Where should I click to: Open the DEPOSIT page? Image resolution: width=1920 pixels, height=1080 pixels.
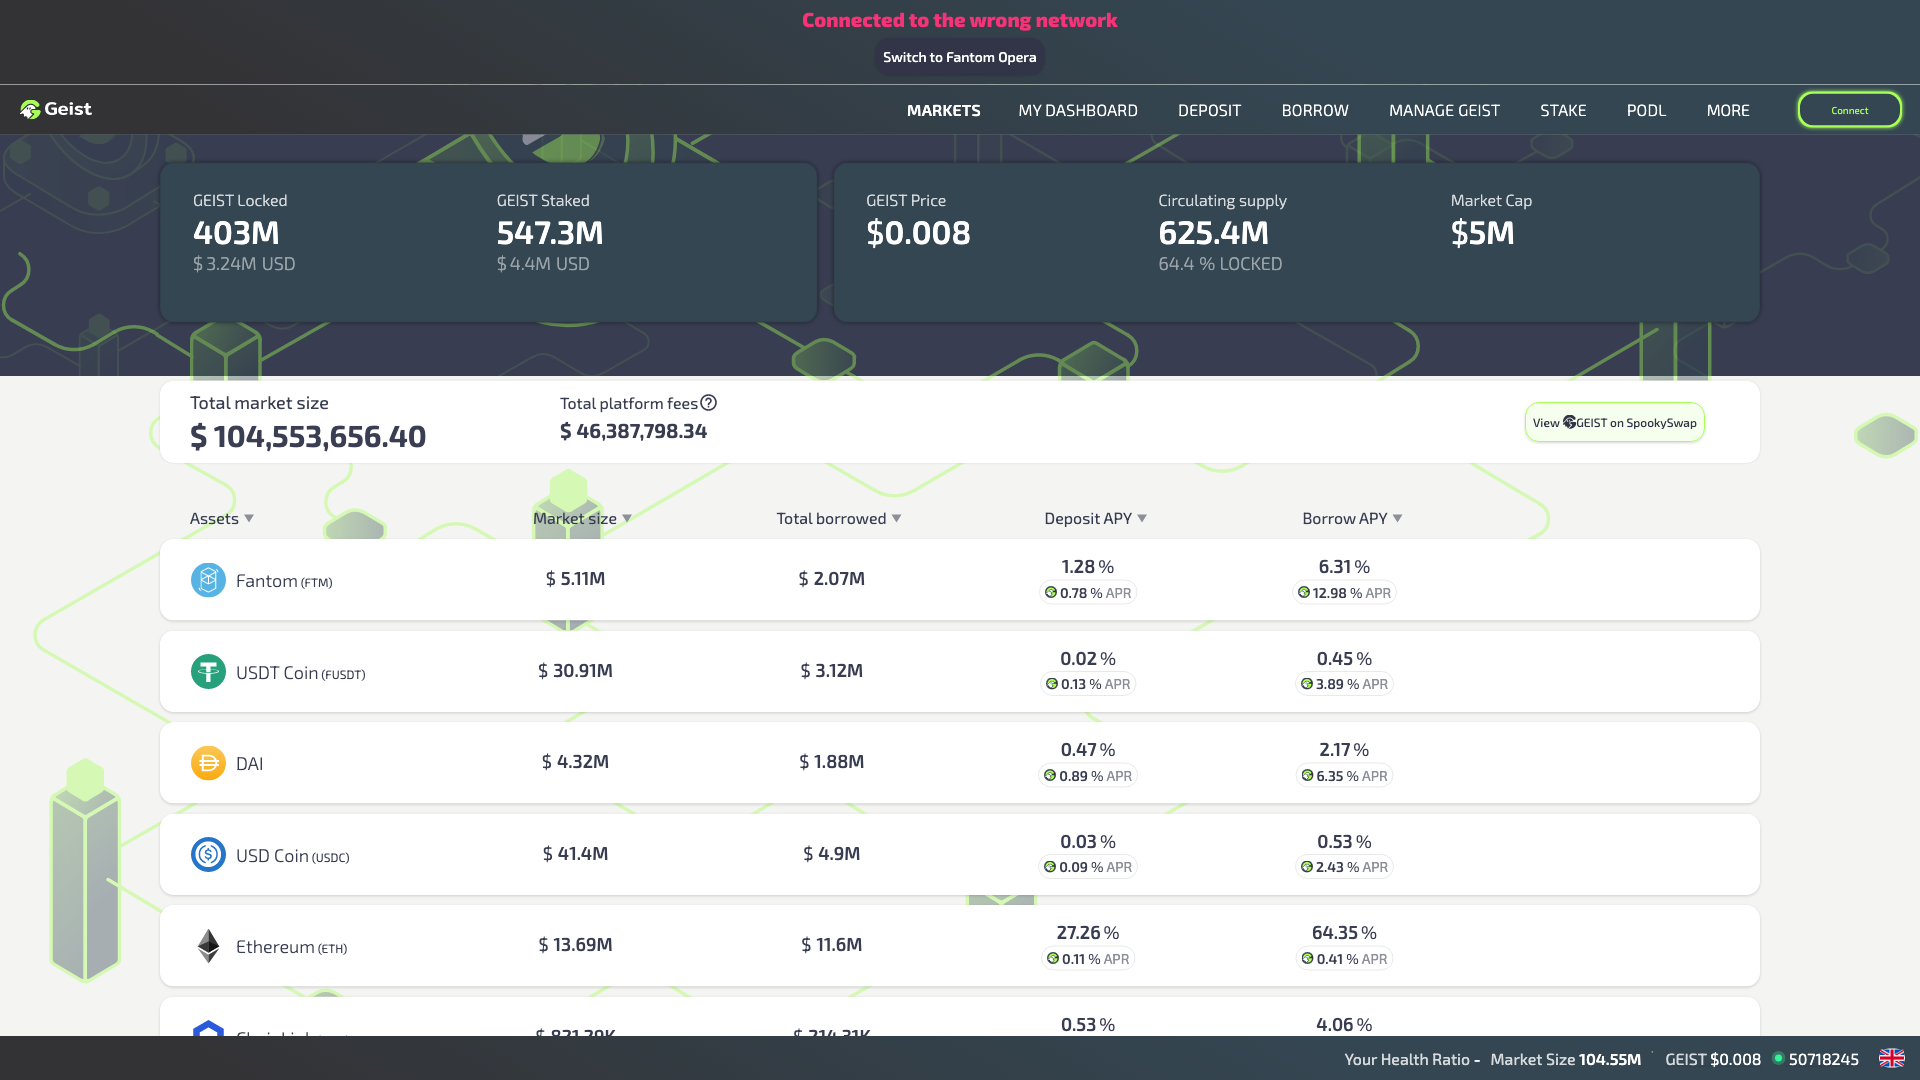(1209, 110)
